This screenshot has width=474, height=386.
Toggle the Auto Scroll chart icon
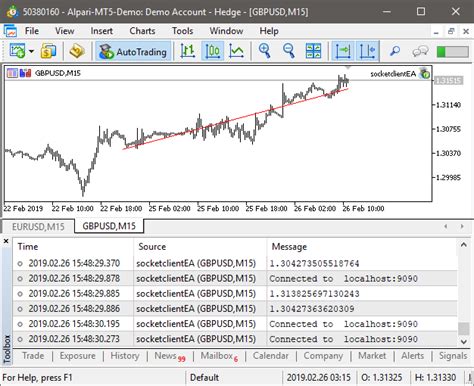343,51
